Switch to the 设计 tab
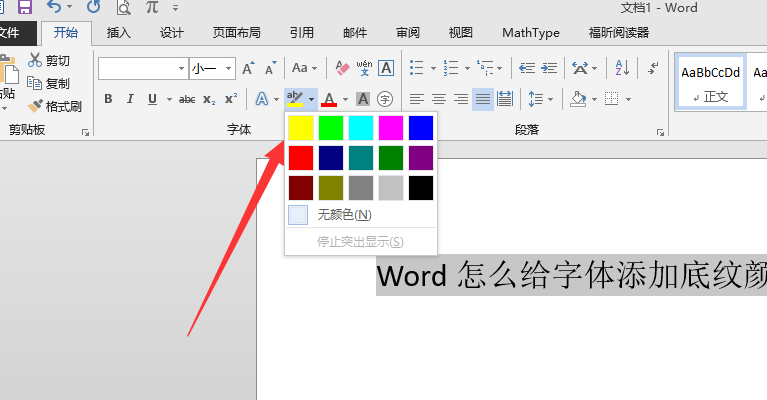 tap(172, 33)
